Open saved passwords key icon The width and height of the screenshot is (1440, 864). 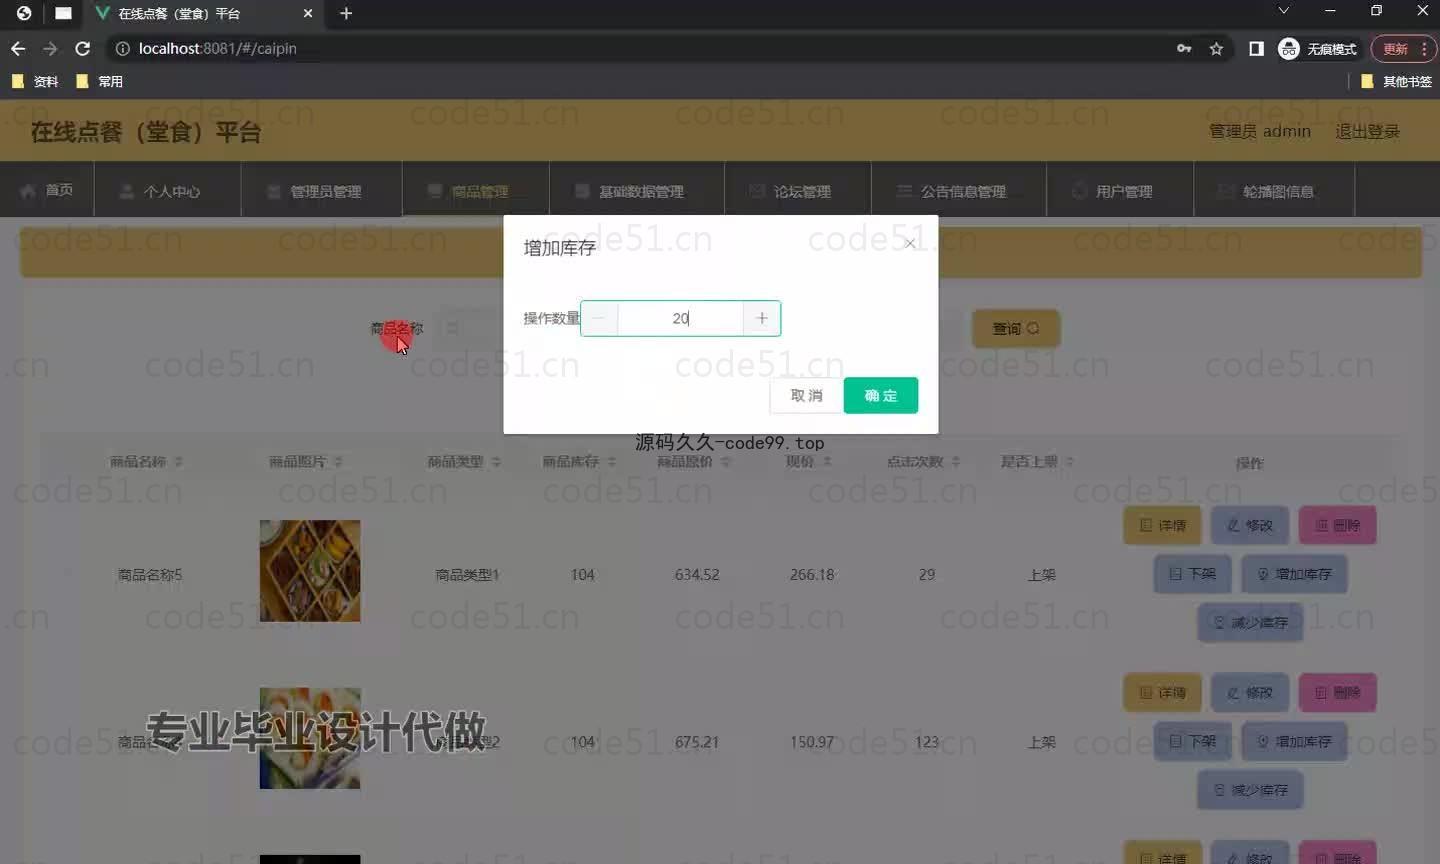1184,48
